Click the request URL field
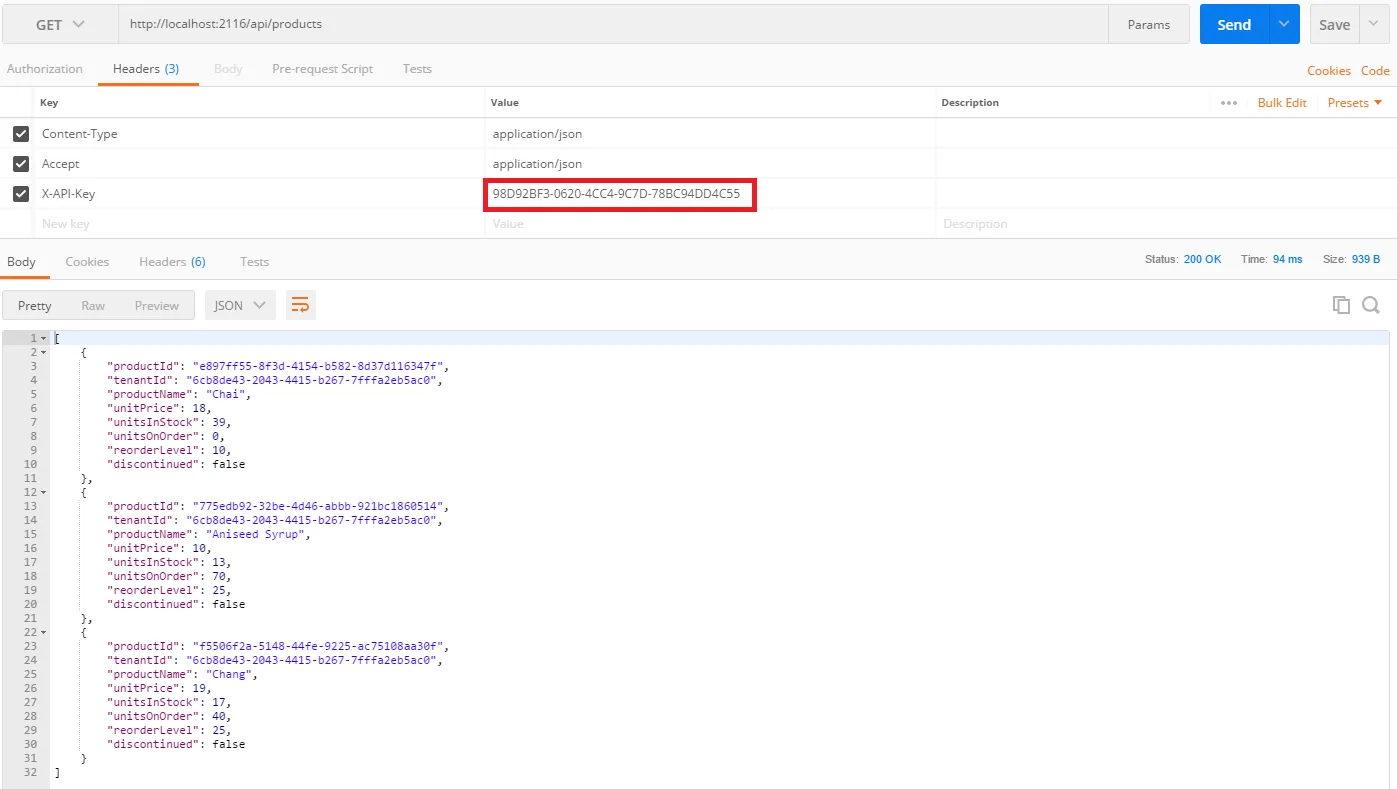Viewport: 1397px width, 789px height. click(612, 24)
